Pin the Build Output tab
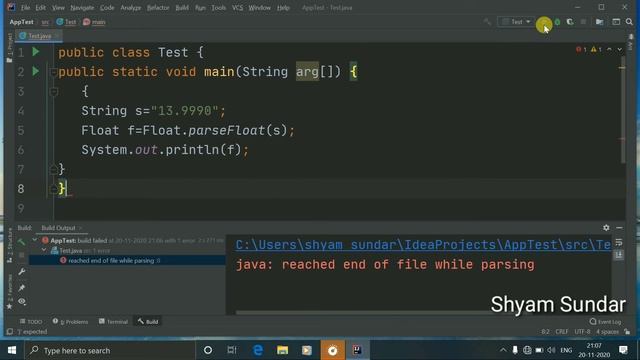Screen dimensions: 640x360 22,288
